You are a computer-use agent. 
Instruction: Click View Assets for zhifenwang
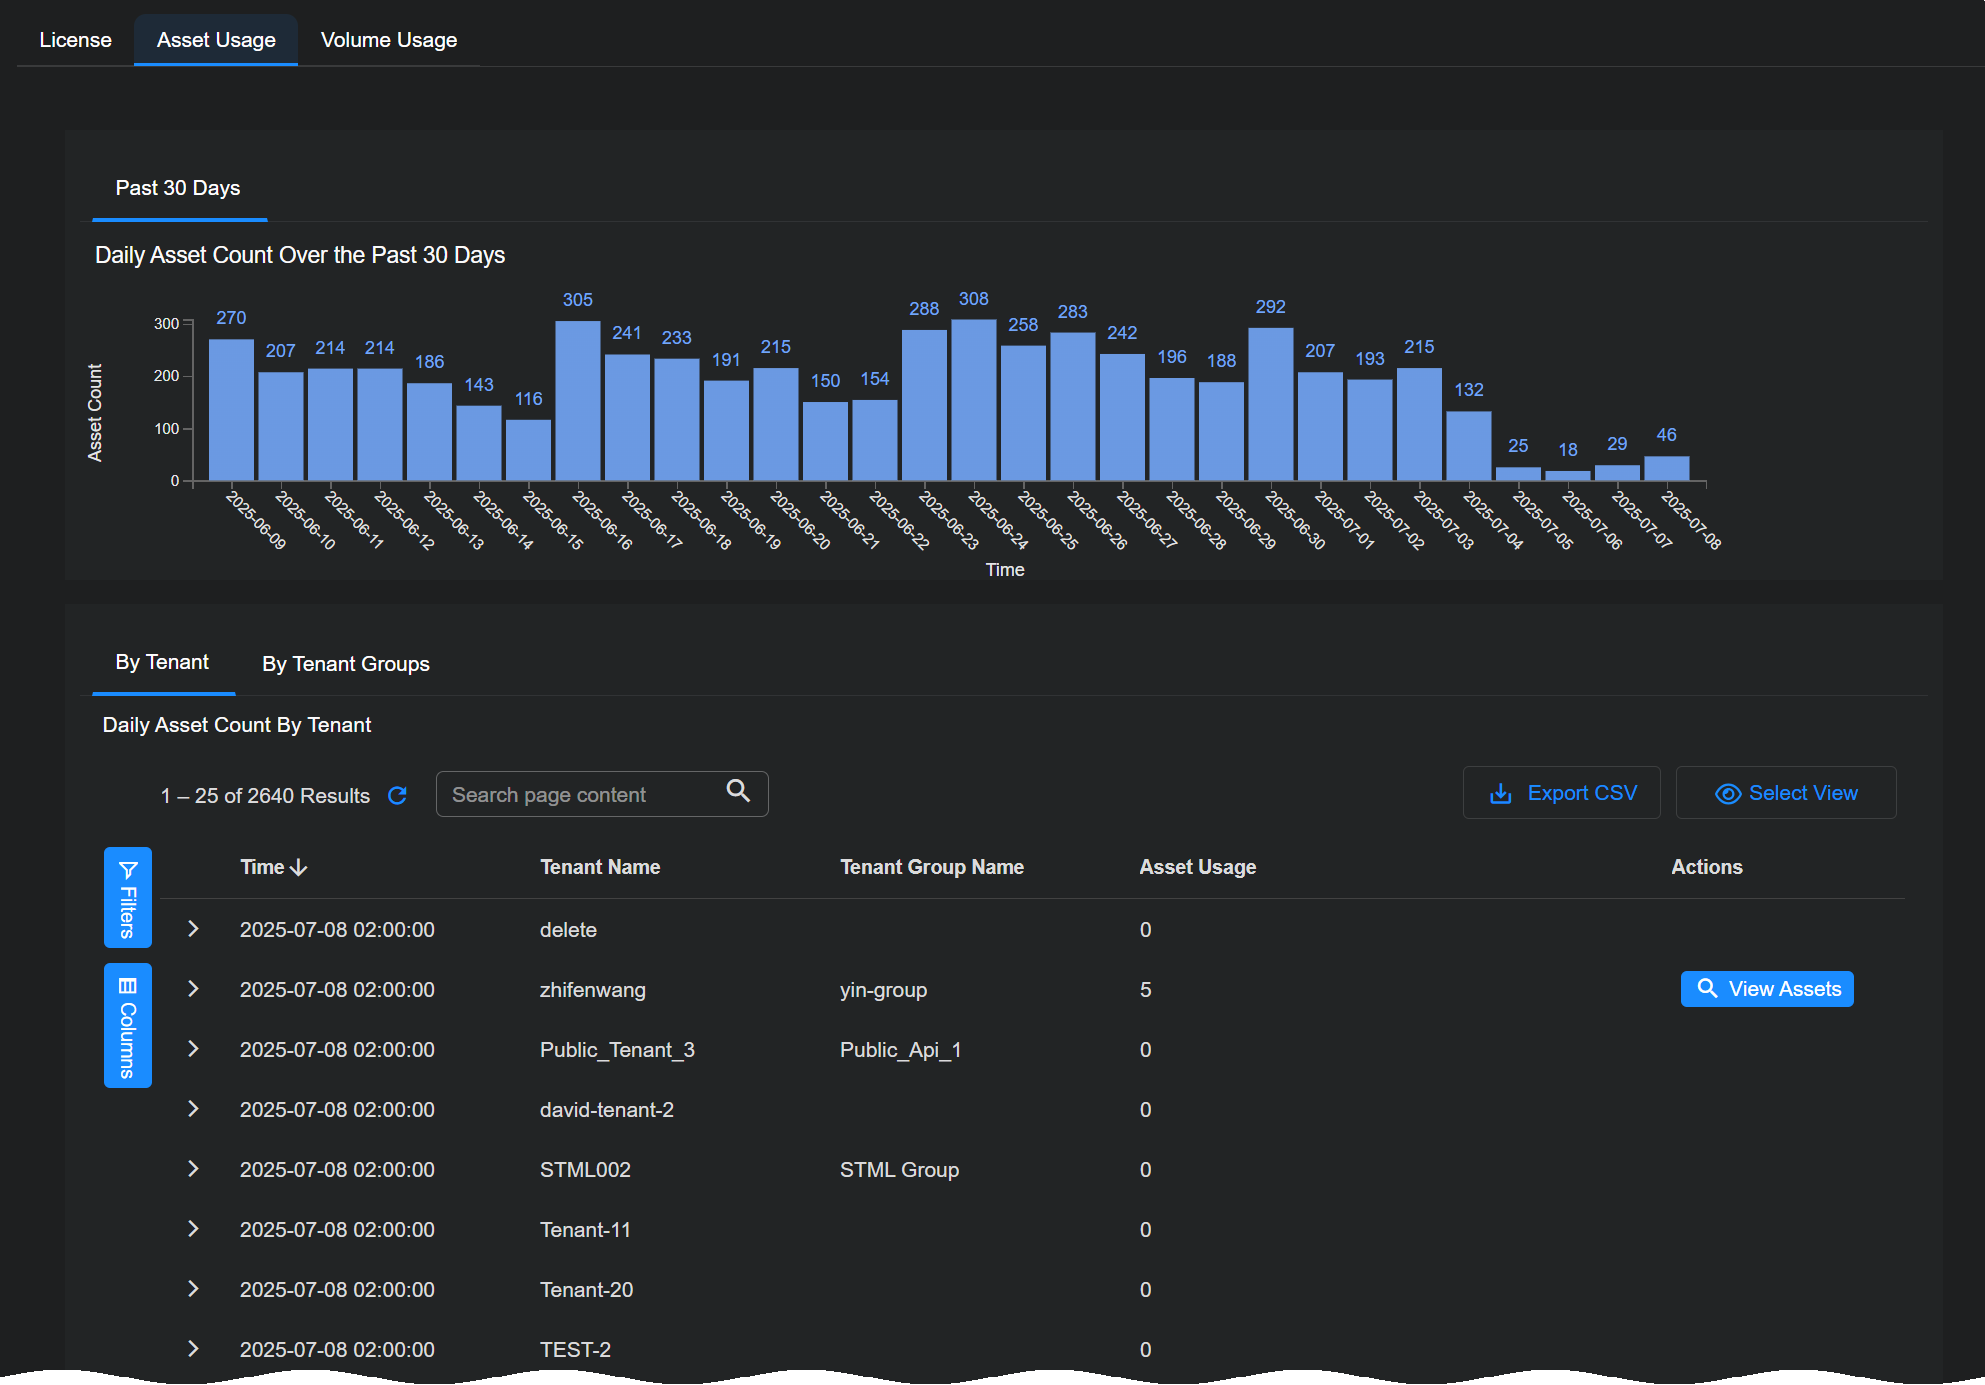[1766, 989]
